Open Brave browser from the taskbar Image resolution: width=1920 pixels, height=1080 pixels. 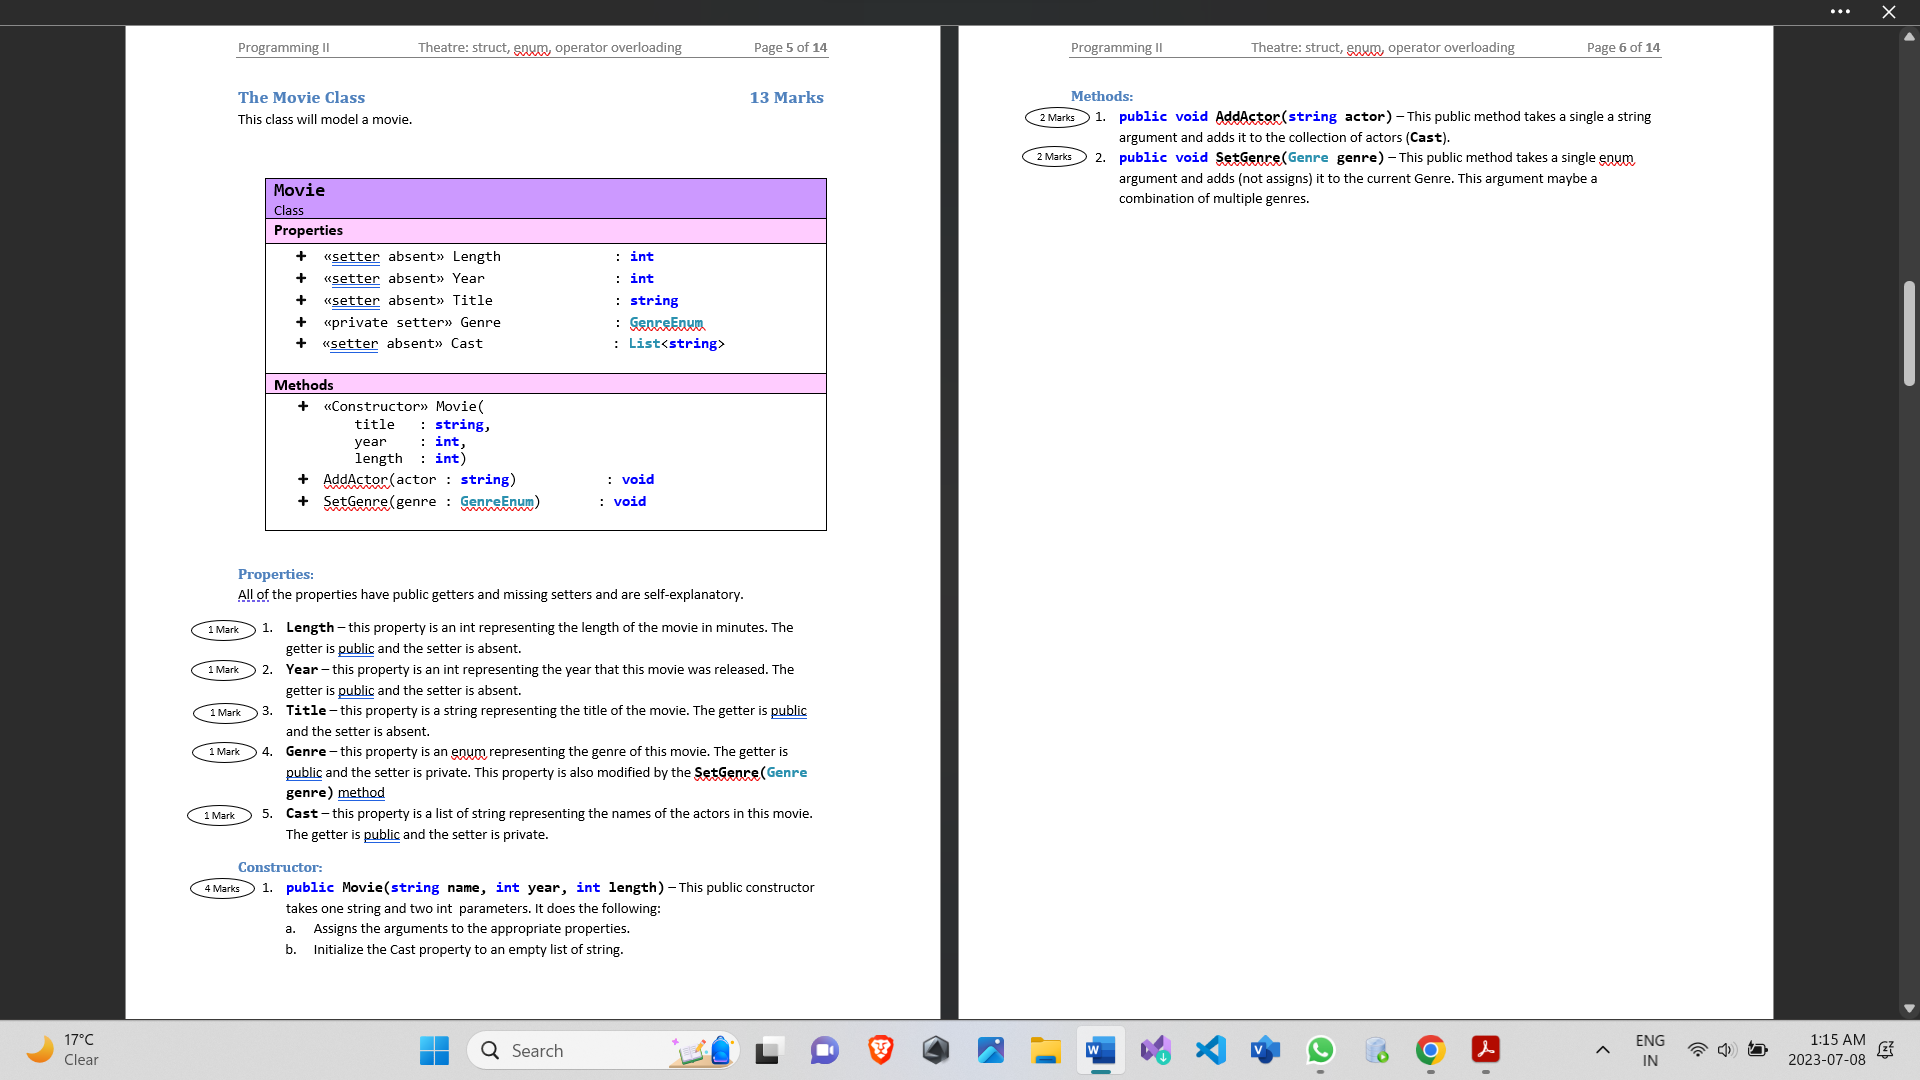tap(880, 1050)
